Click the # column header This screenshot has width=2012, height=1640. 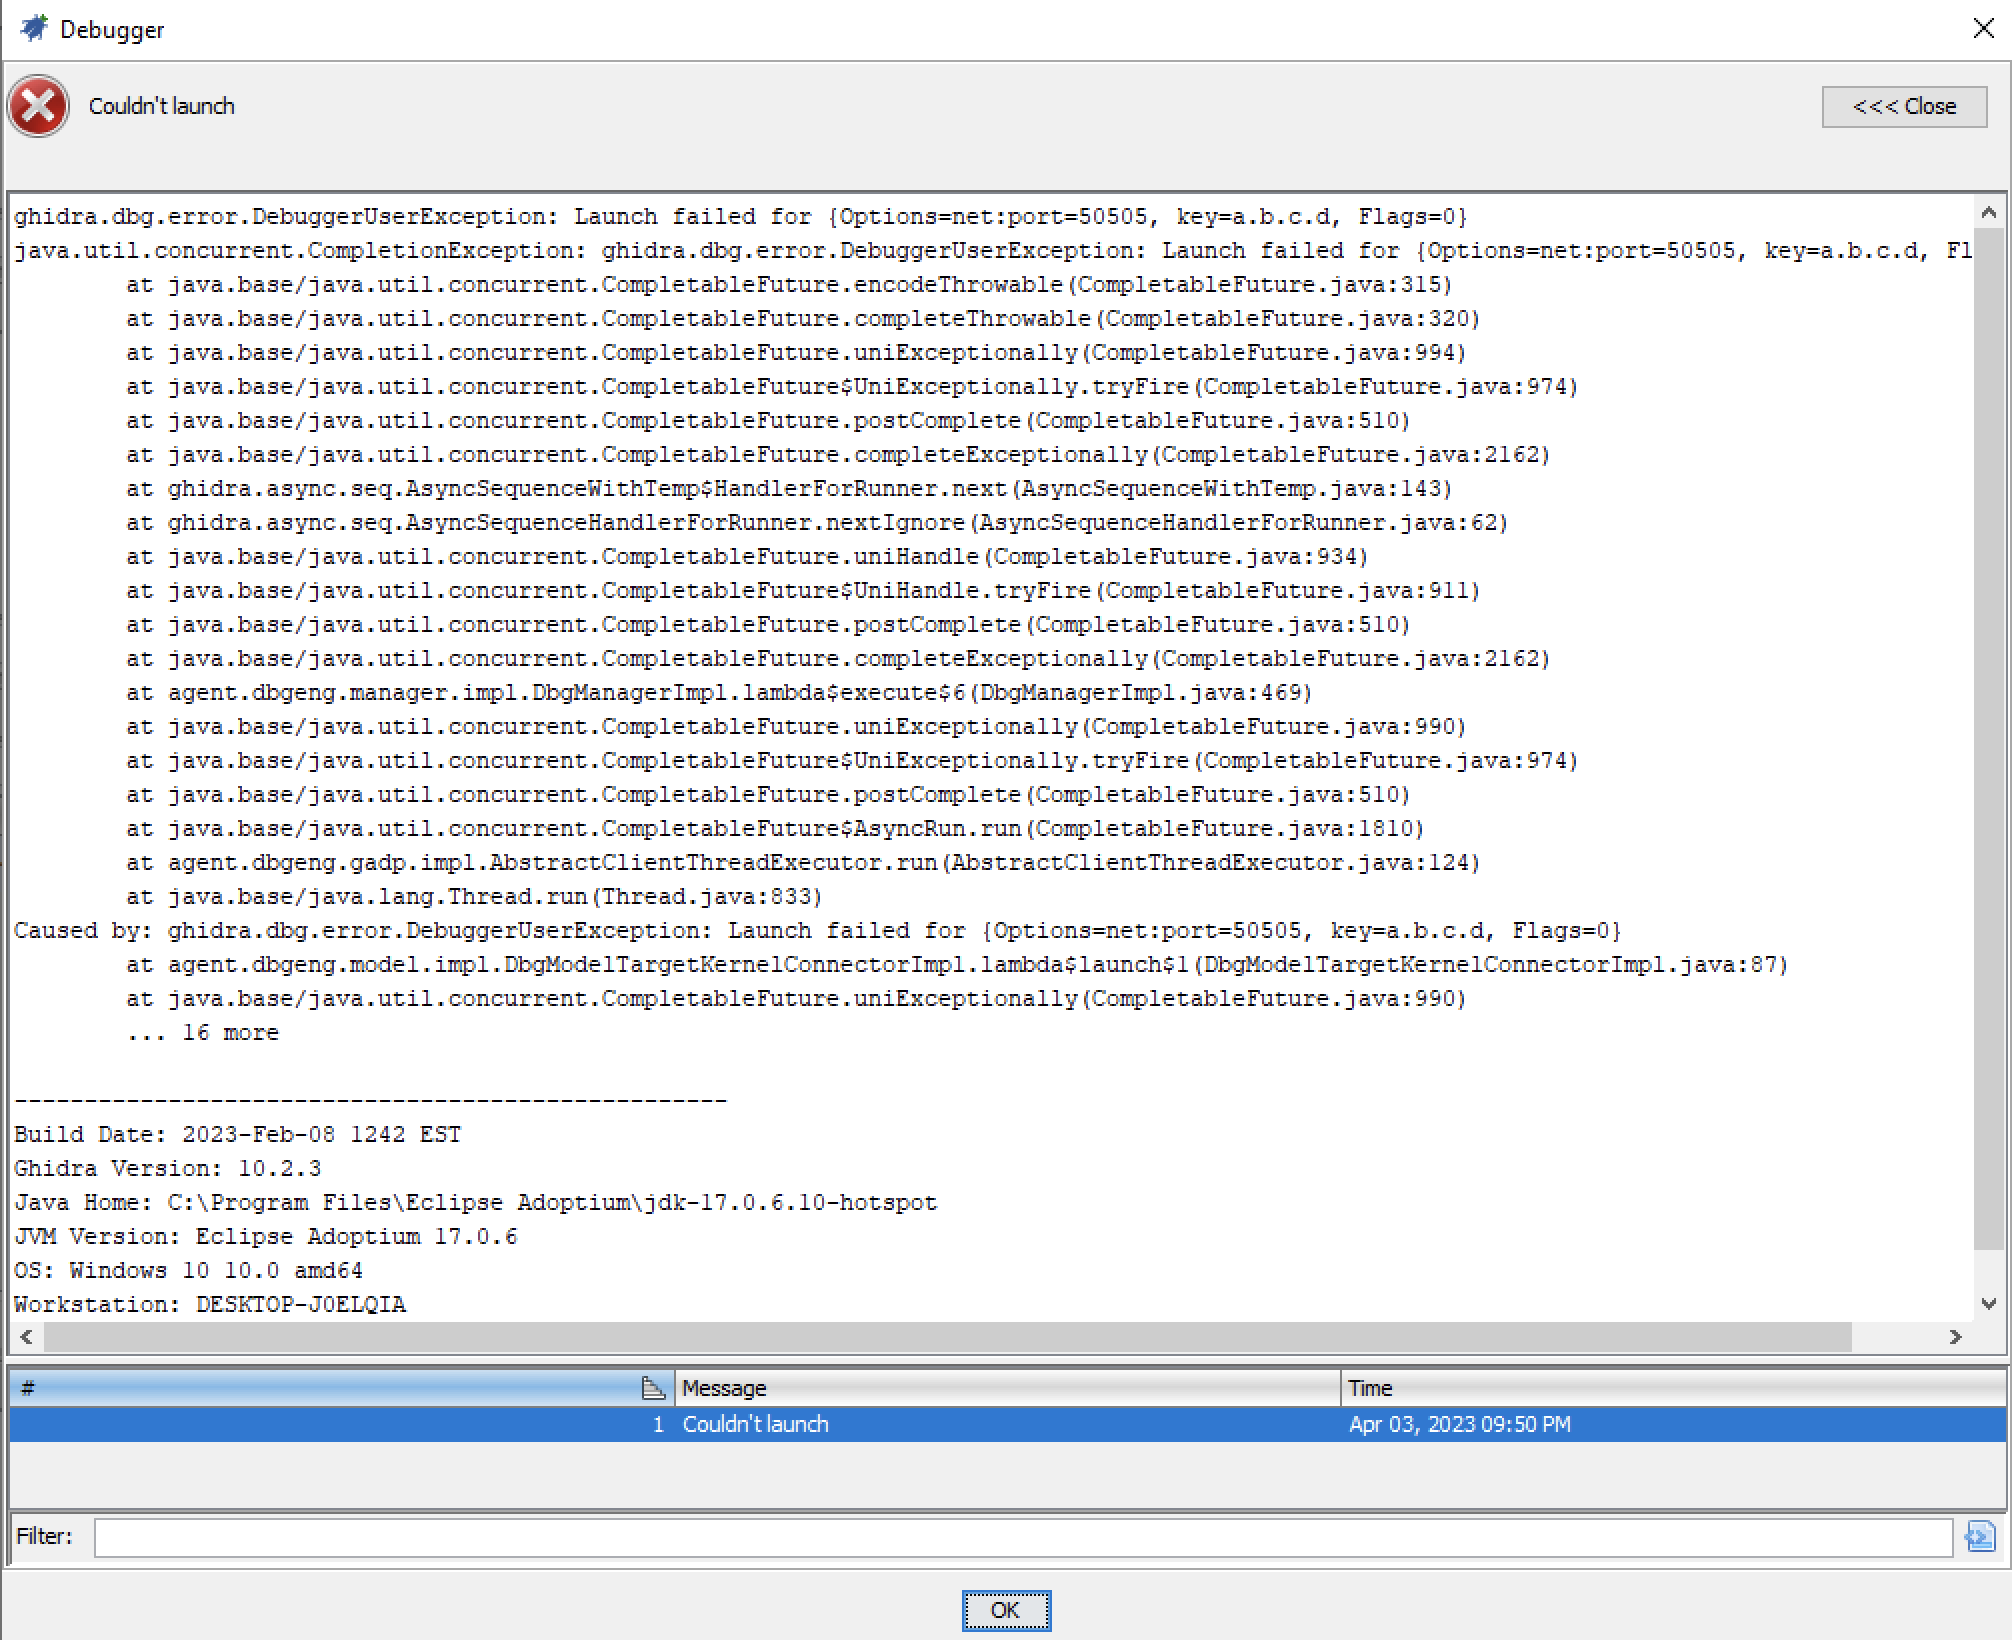300,1388
